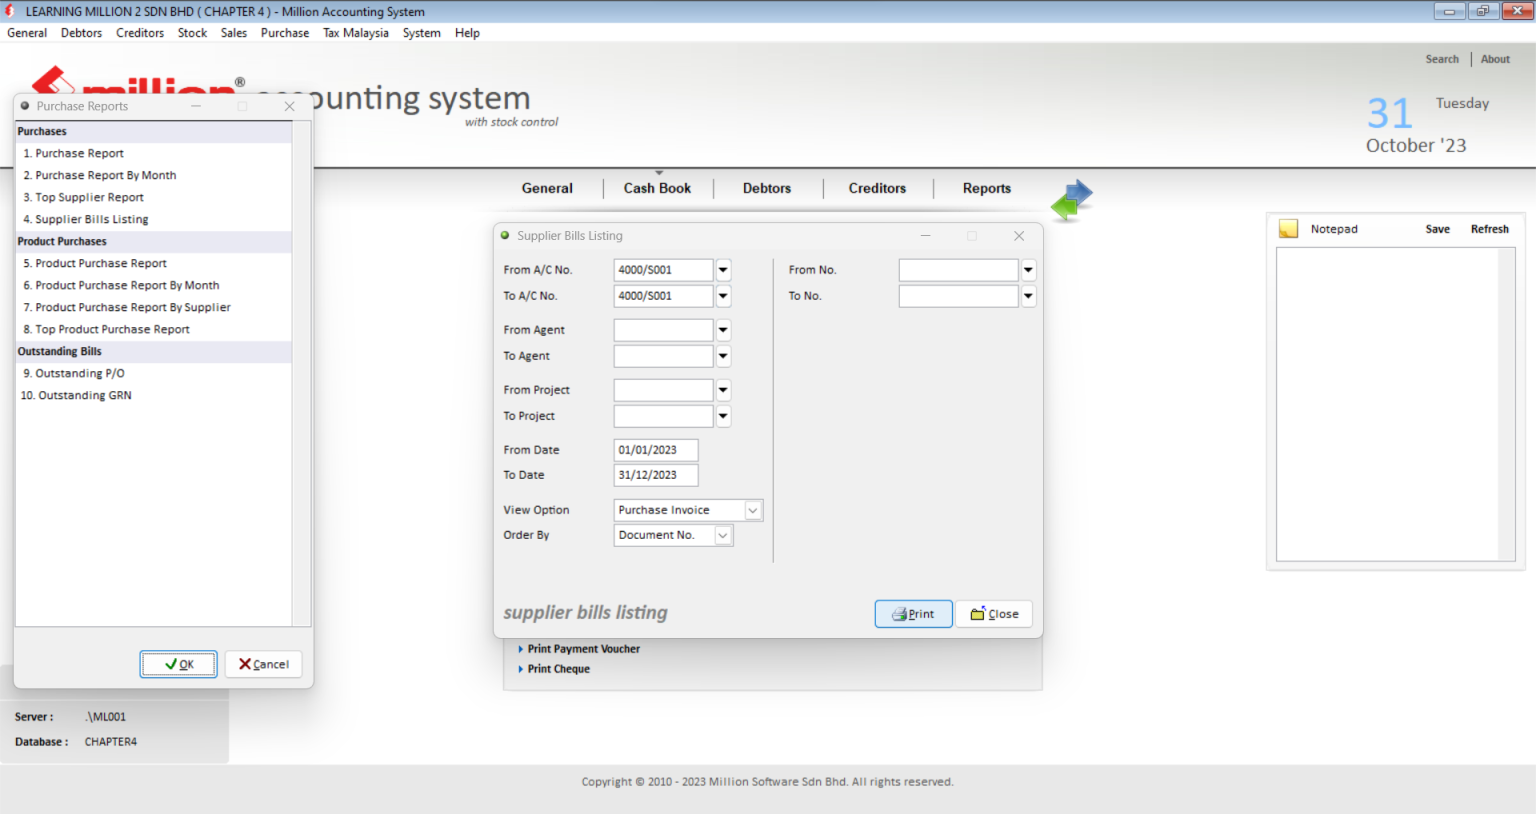Open the To A/C No. dropdown arrow
This screenshot has width=1536, height=814.
click(723, 296)
